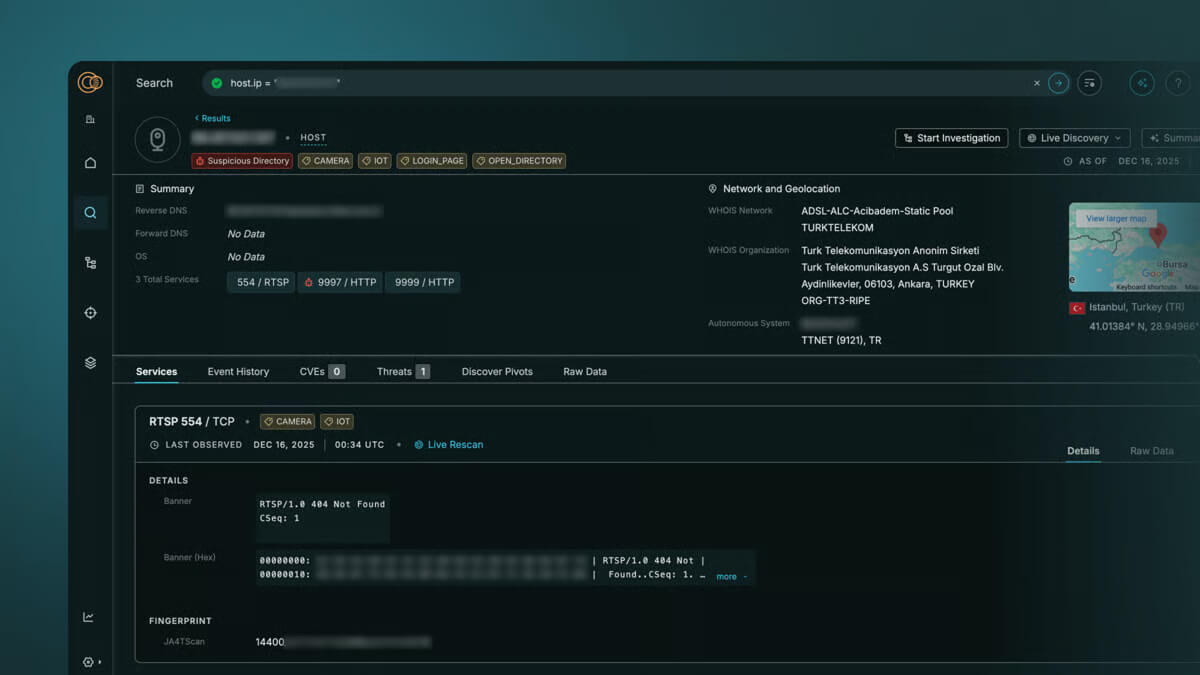Click the sparkle share icon in the top bar

coord(1141,83)
